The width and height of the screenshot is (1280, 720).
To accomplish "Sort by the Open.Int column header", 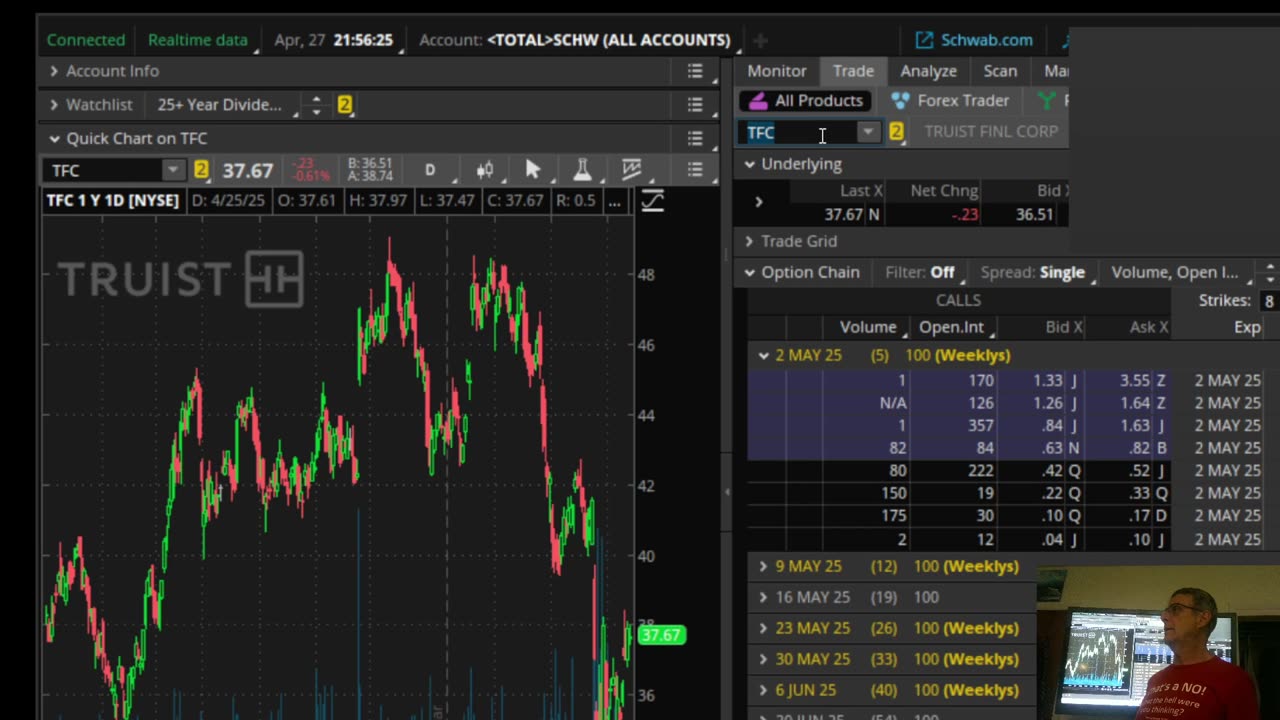I will click(952, 327).
